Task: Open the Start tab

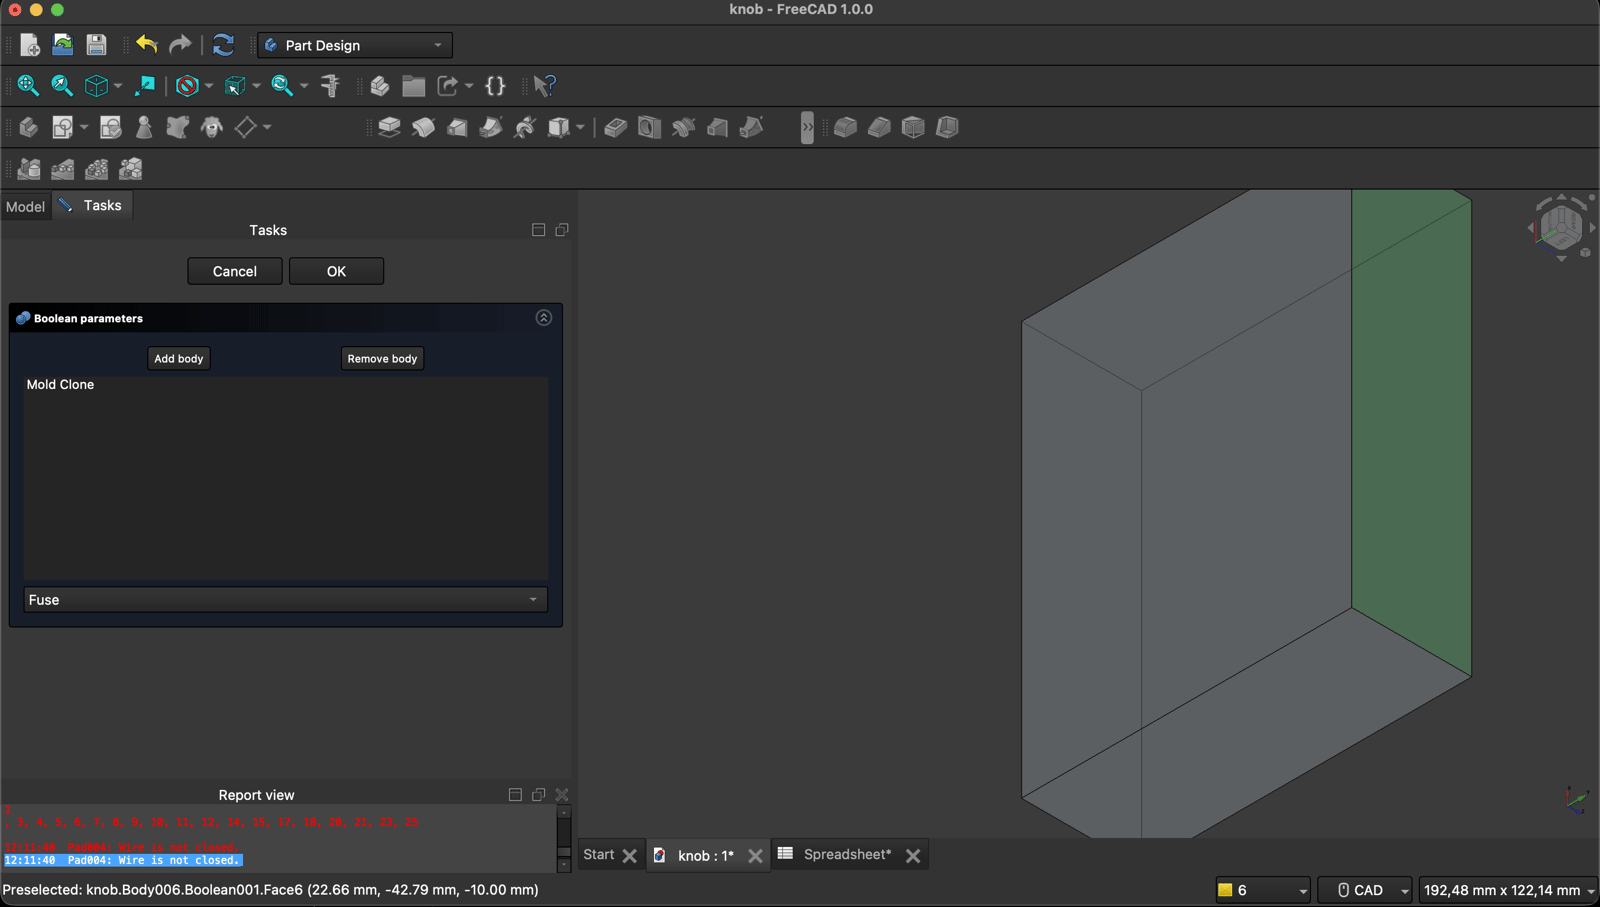Action: point(599,855)
